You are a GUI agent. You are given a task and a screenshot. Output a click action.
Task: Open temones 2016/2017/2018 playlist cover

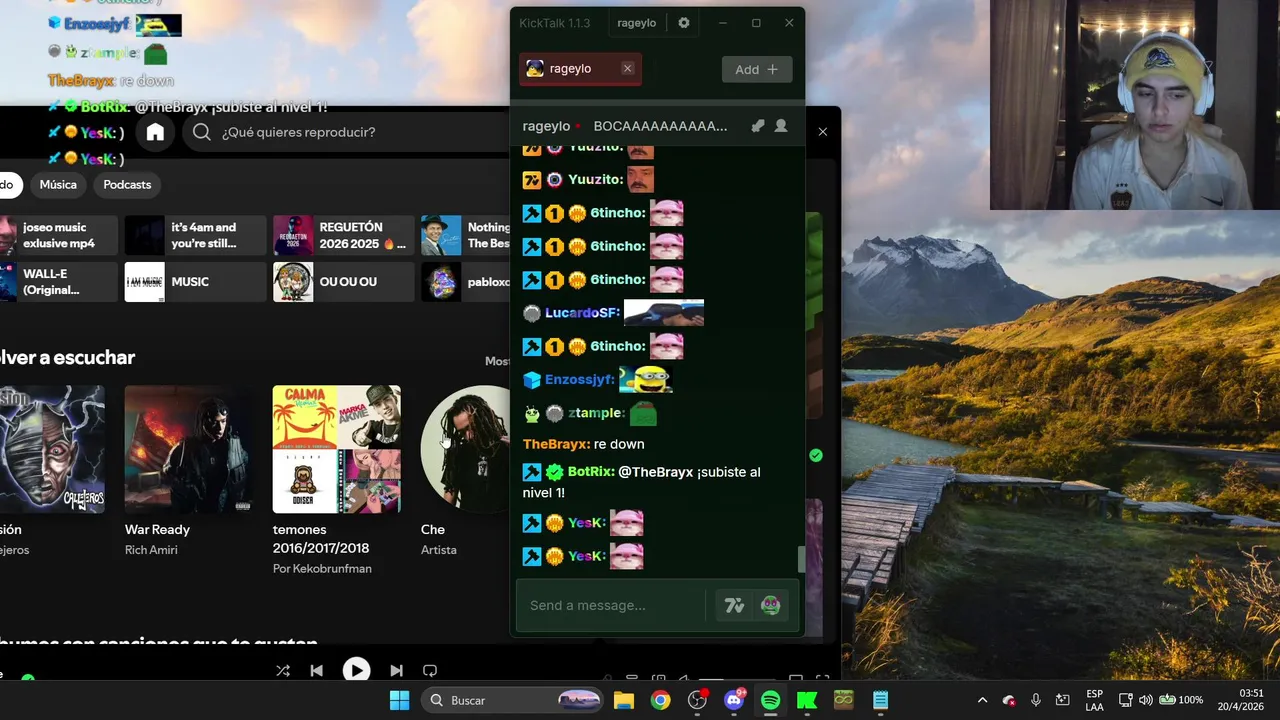click(x=336, y=449)
